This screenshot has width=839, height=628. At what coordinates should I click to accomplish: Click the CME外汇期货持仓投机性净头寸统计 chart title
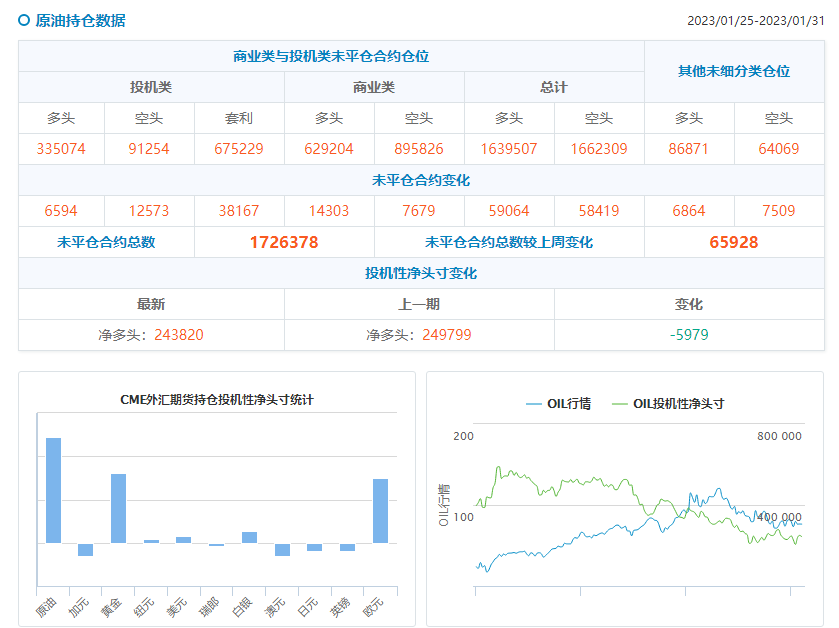[x=217, y=400]
